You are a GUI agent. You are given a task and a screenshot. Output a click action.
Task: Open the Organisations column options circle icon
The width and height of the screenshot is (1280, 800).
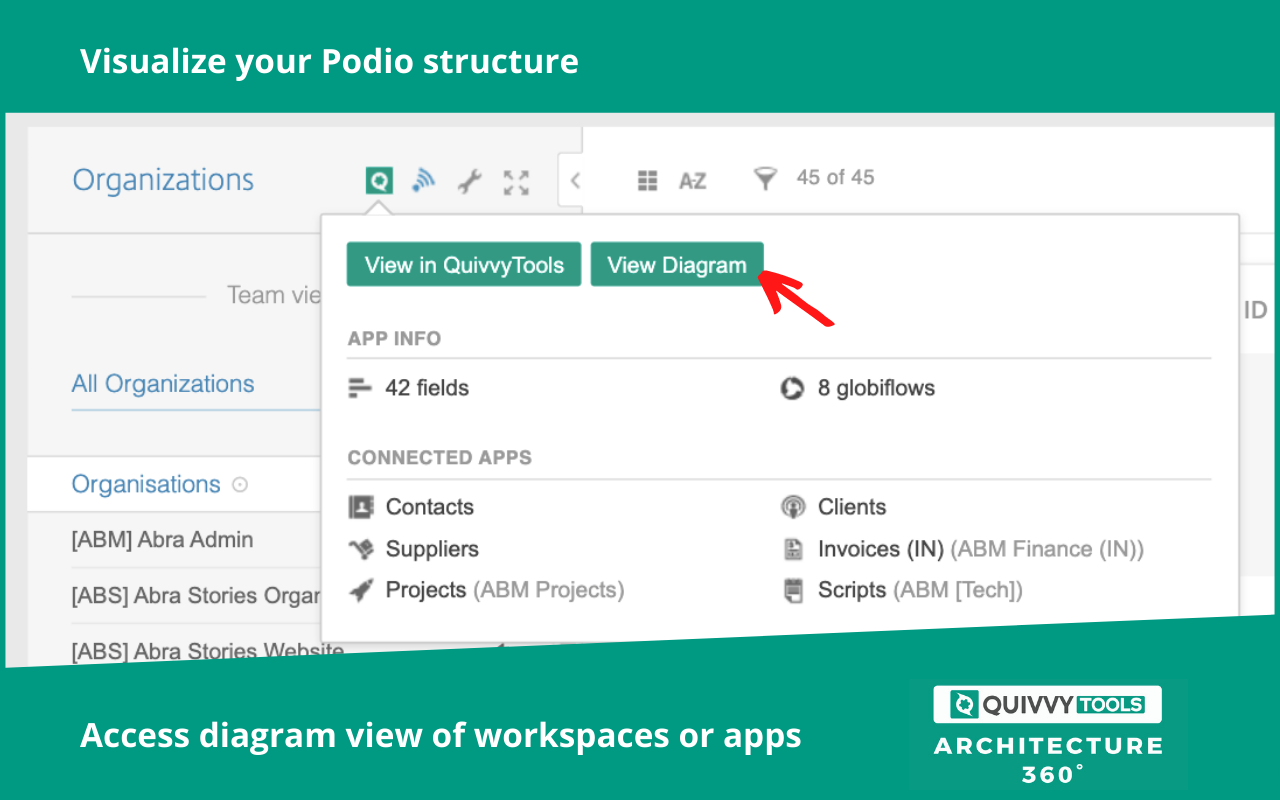[x=239, y=485]
